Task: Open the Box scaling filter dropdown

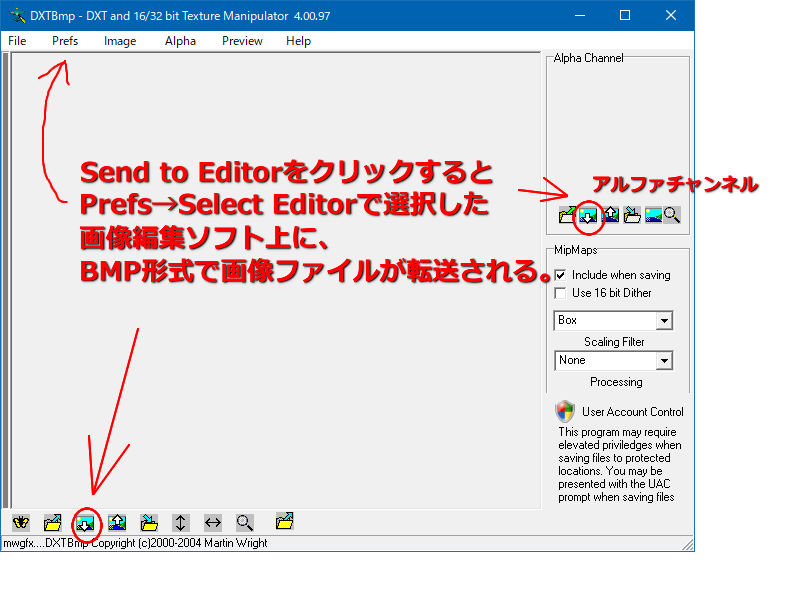Action: (x=664, y=321)
